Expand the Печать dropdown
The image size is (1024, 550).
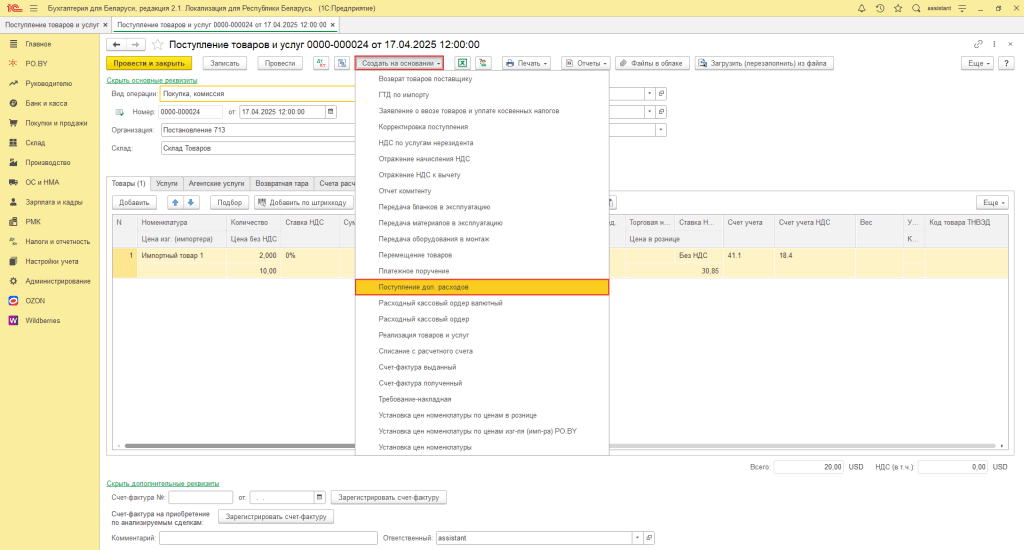point(526,63)
